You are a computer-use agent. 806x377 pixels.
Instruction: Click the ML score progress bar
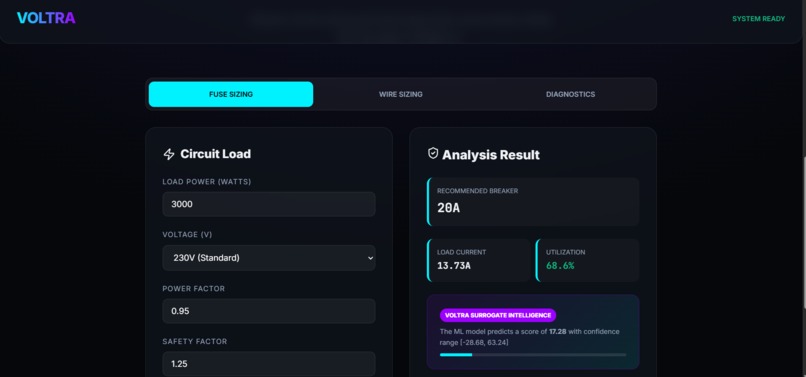533,354
